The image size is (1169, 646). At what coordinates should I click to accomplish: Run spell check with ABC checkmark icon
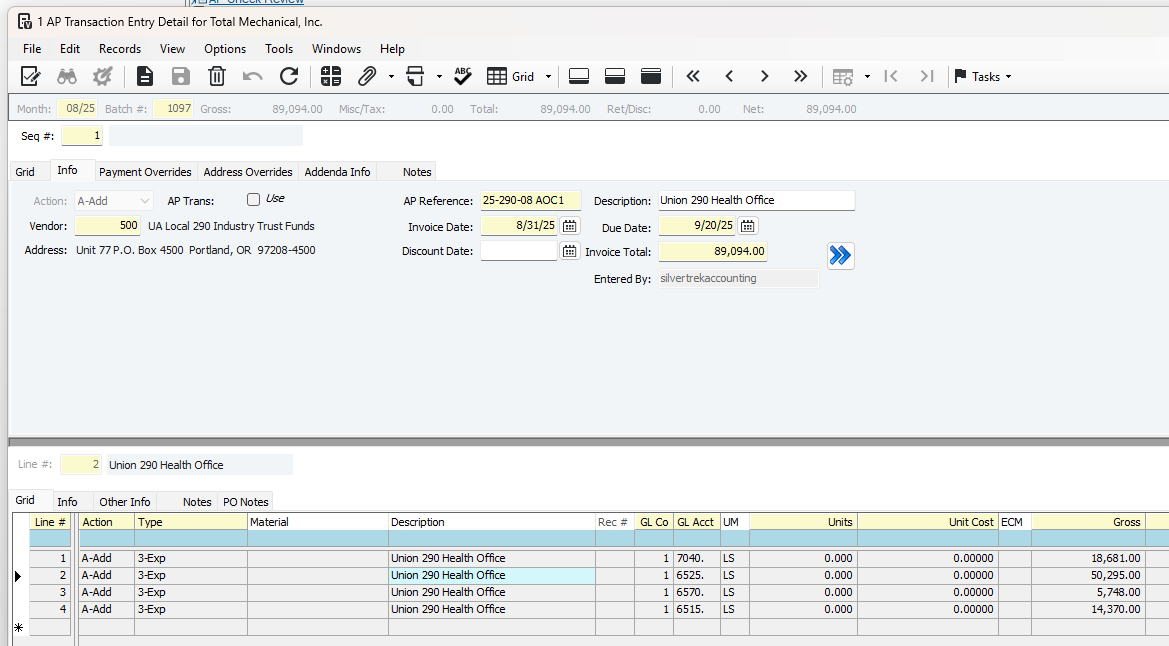[x=462, y=76]
